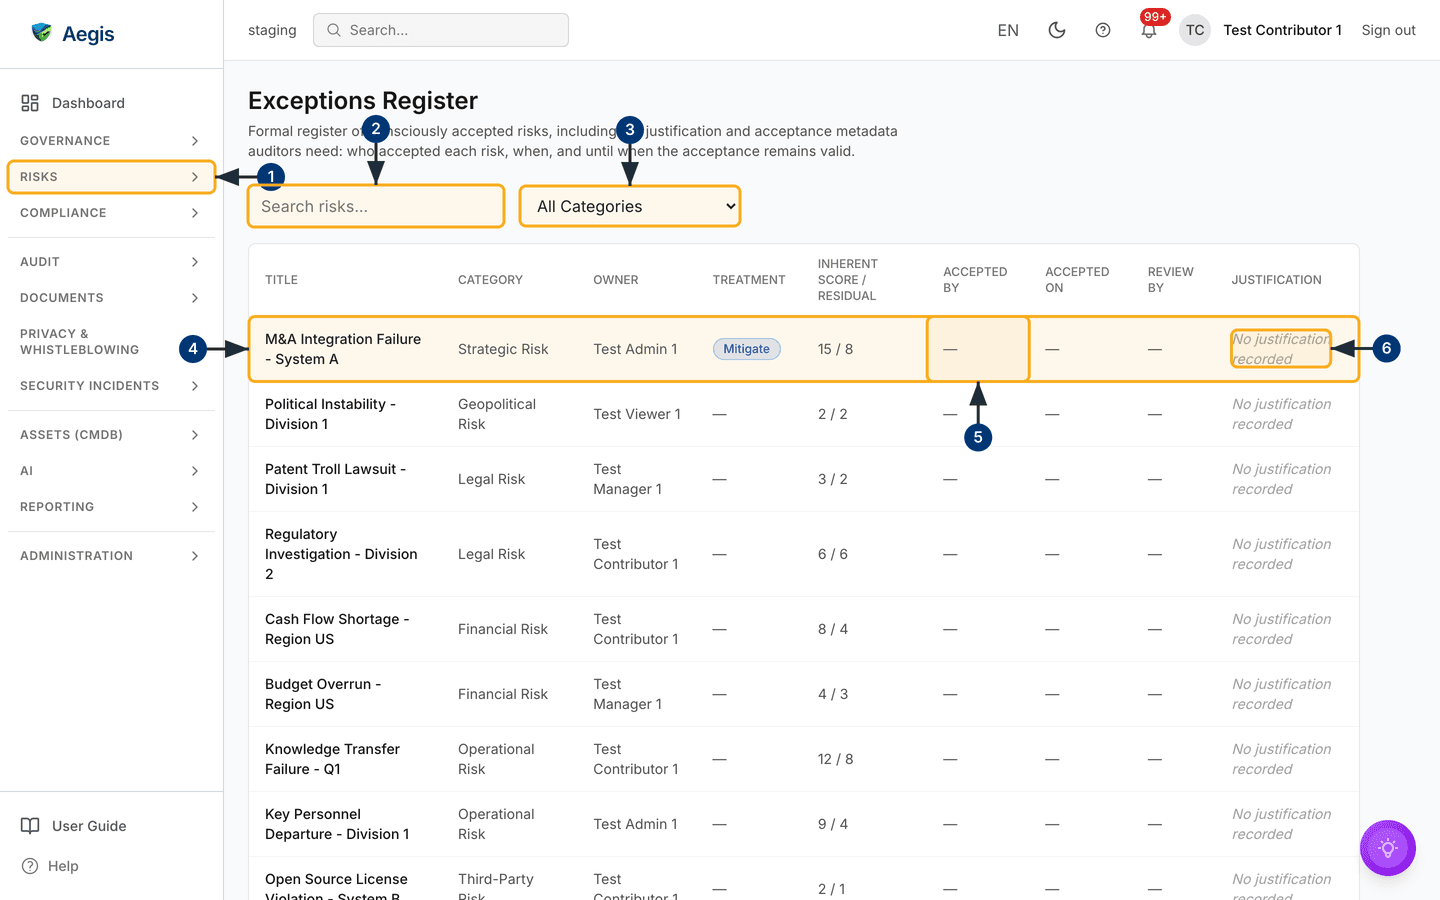The height and width of the screenshot is (900, 1440).
Task: Expand the Audit section chevron
Action: click(195, 262)
